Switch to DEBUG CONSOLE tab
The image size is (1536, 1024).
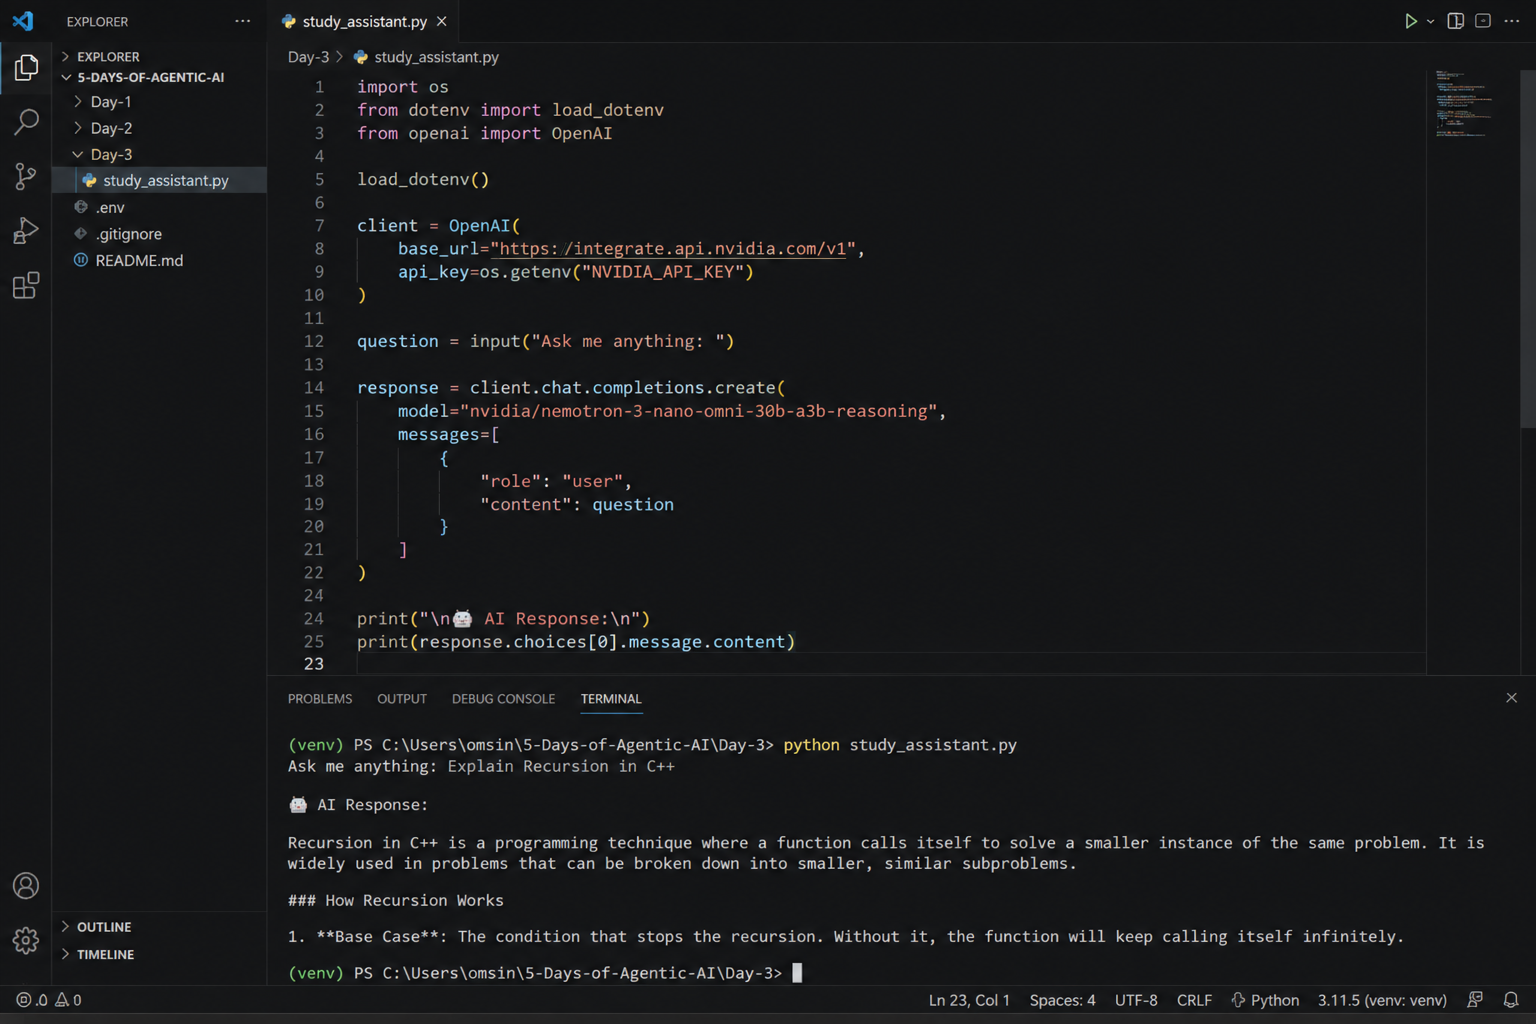(503, 699)
